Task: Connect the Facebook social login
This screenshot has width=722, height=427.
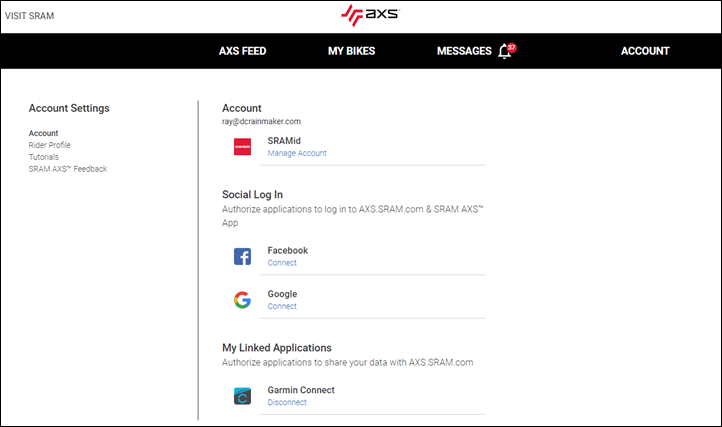Action: click(x=282, y=263)
